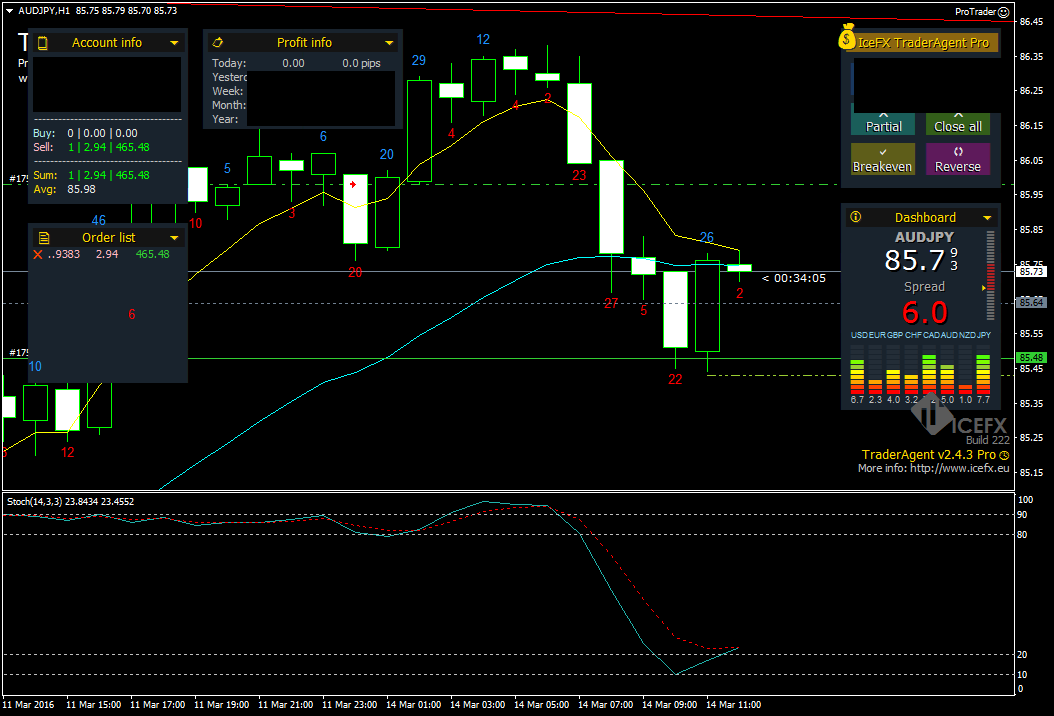Click the Sum: row in Account info

91,175
